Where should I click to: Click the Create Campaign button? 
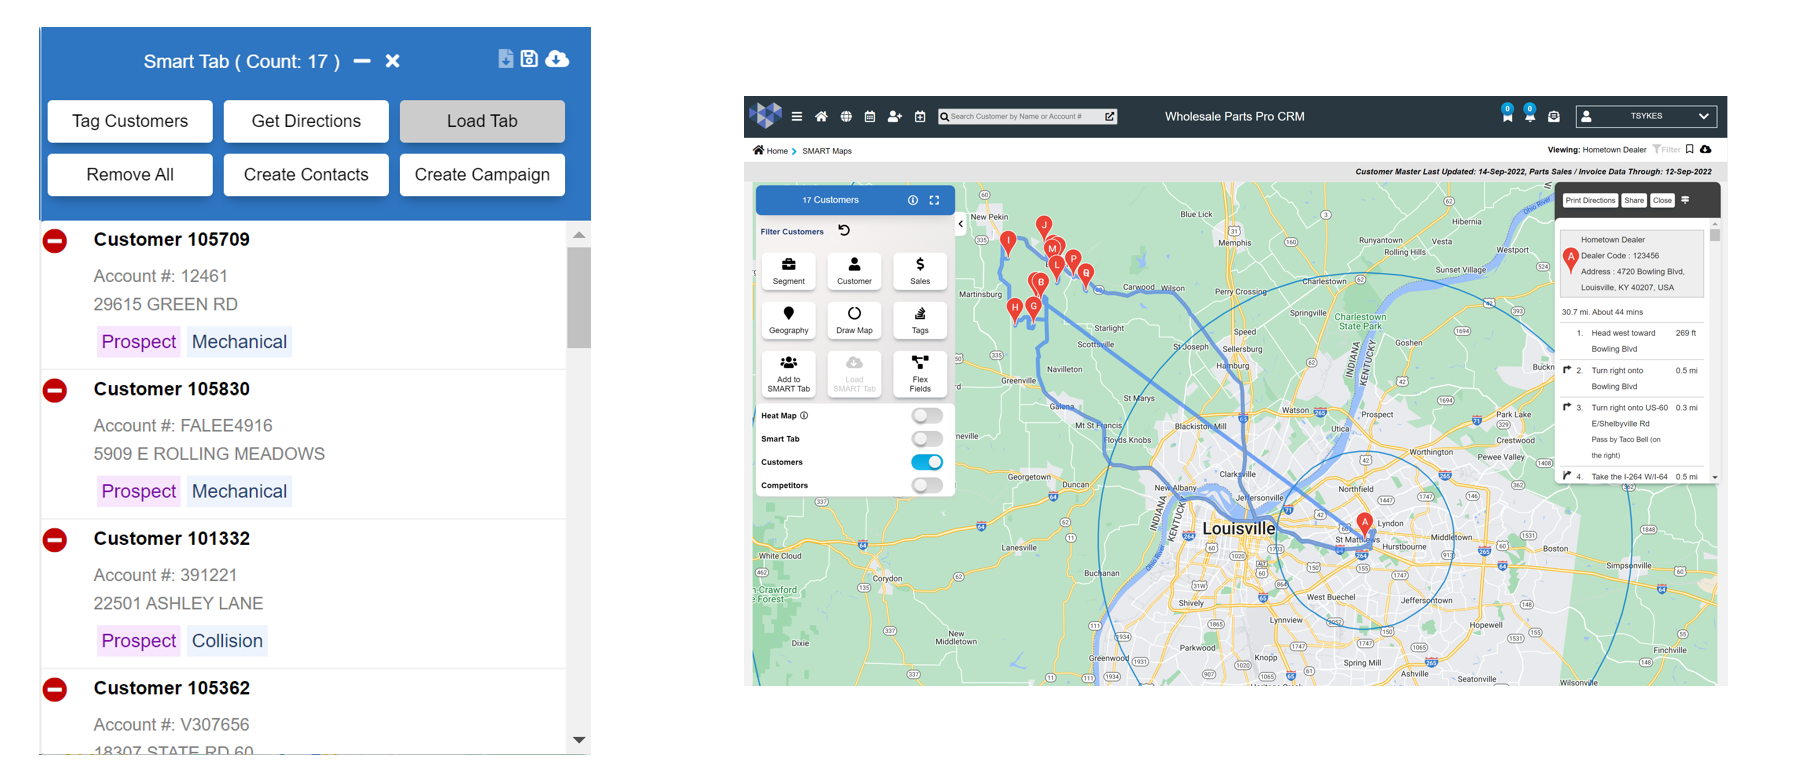point(482,175)
